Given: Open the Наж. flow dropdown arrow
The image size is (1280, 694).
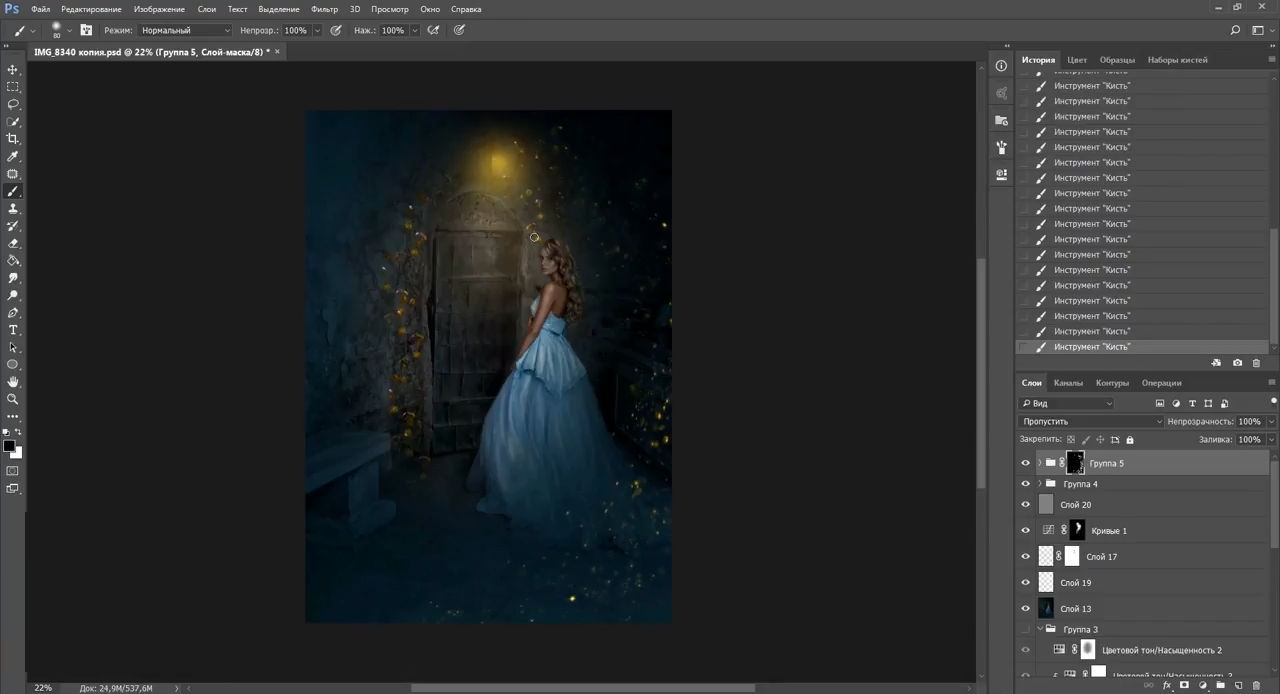Looking at the screenshot, I should (415, 30).
